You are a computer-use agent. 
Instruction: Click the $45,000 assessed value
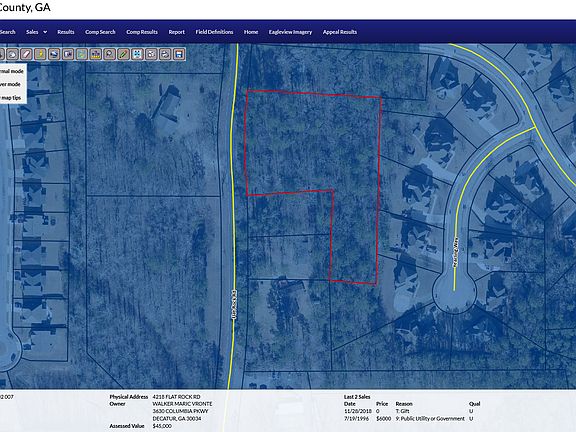[162, 426]
